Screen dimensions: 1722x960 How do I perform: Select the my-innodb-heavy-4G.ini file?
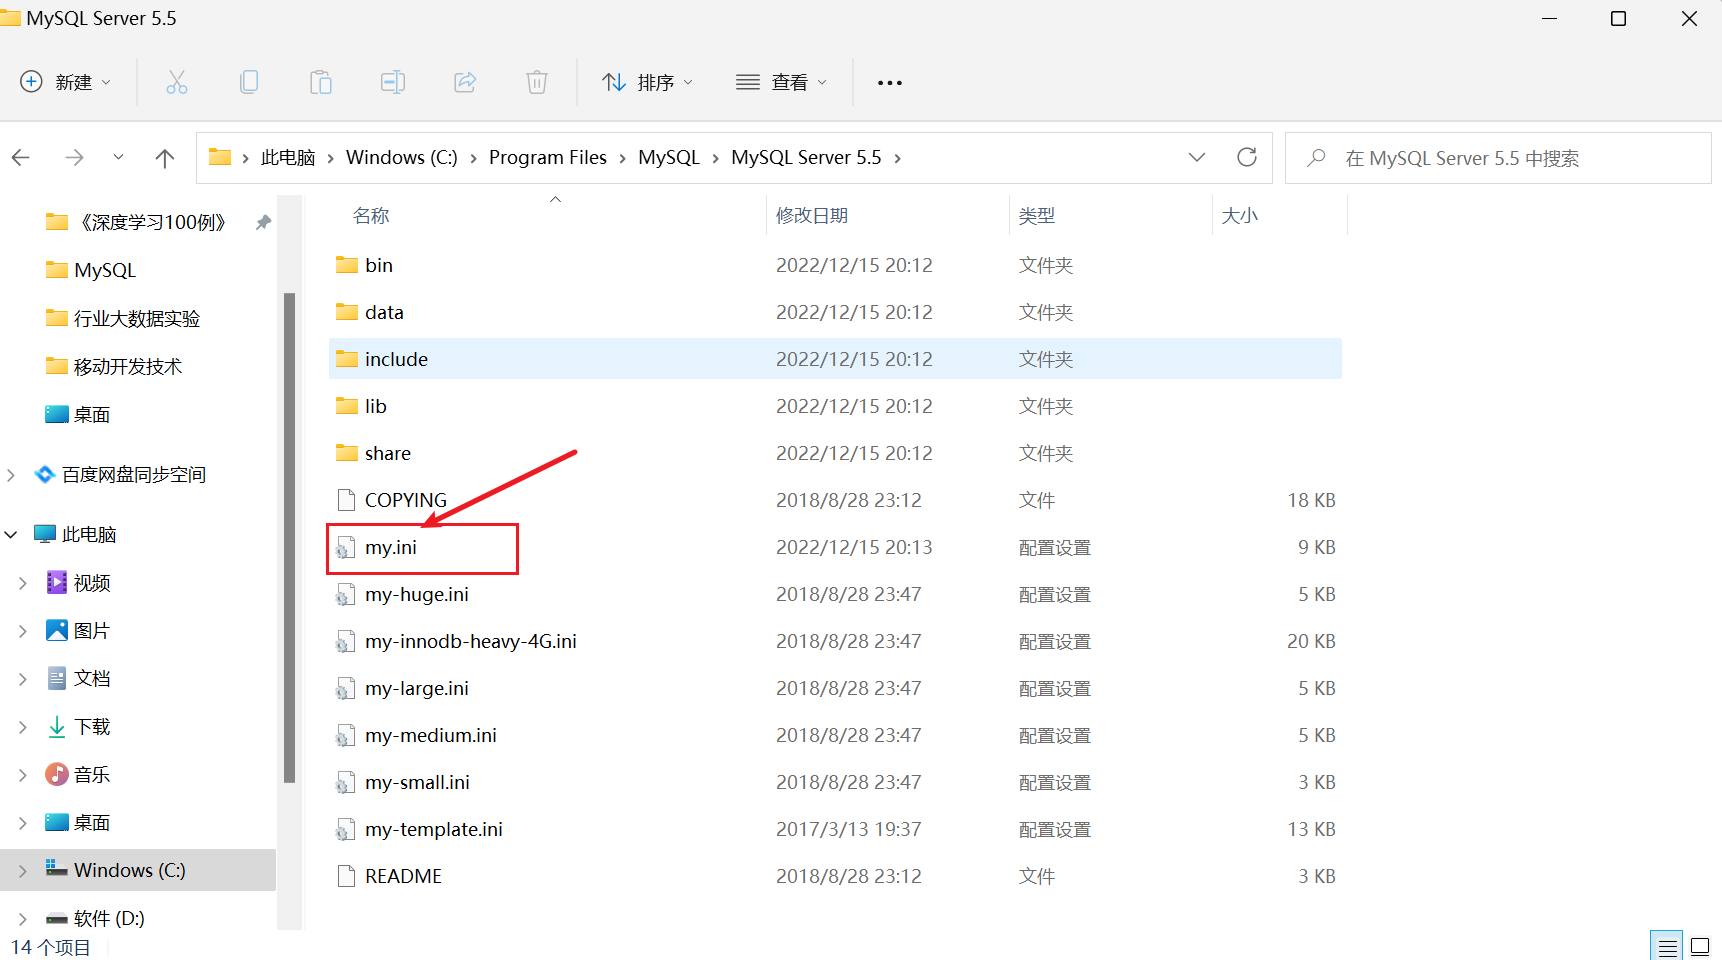[x=835, y=641]
